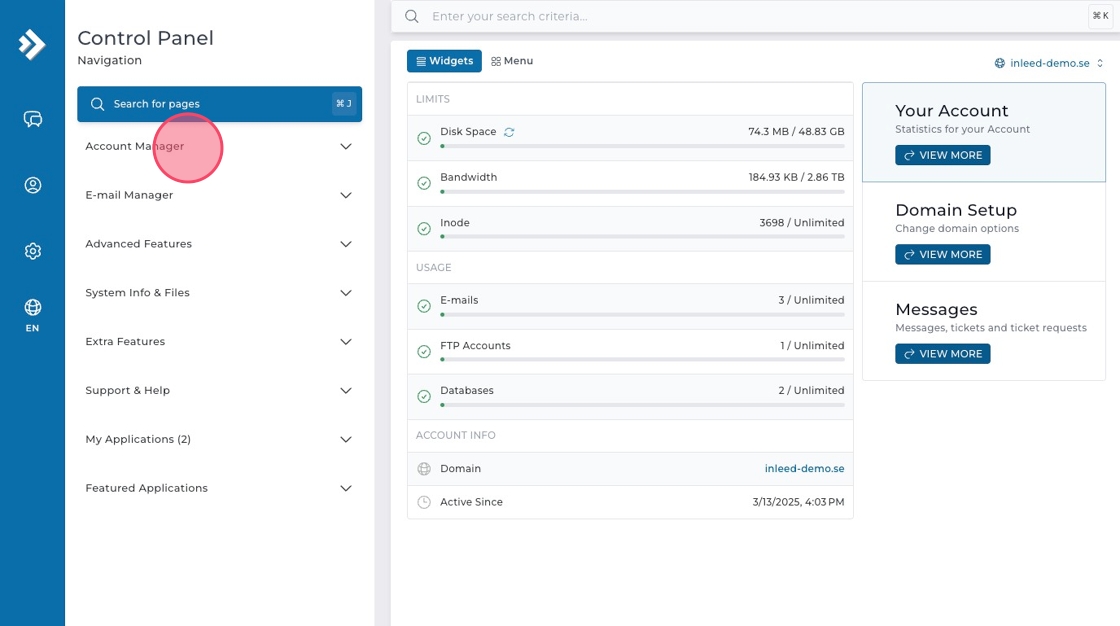Open the messages chat bubble icon

(x=32, y=119)
